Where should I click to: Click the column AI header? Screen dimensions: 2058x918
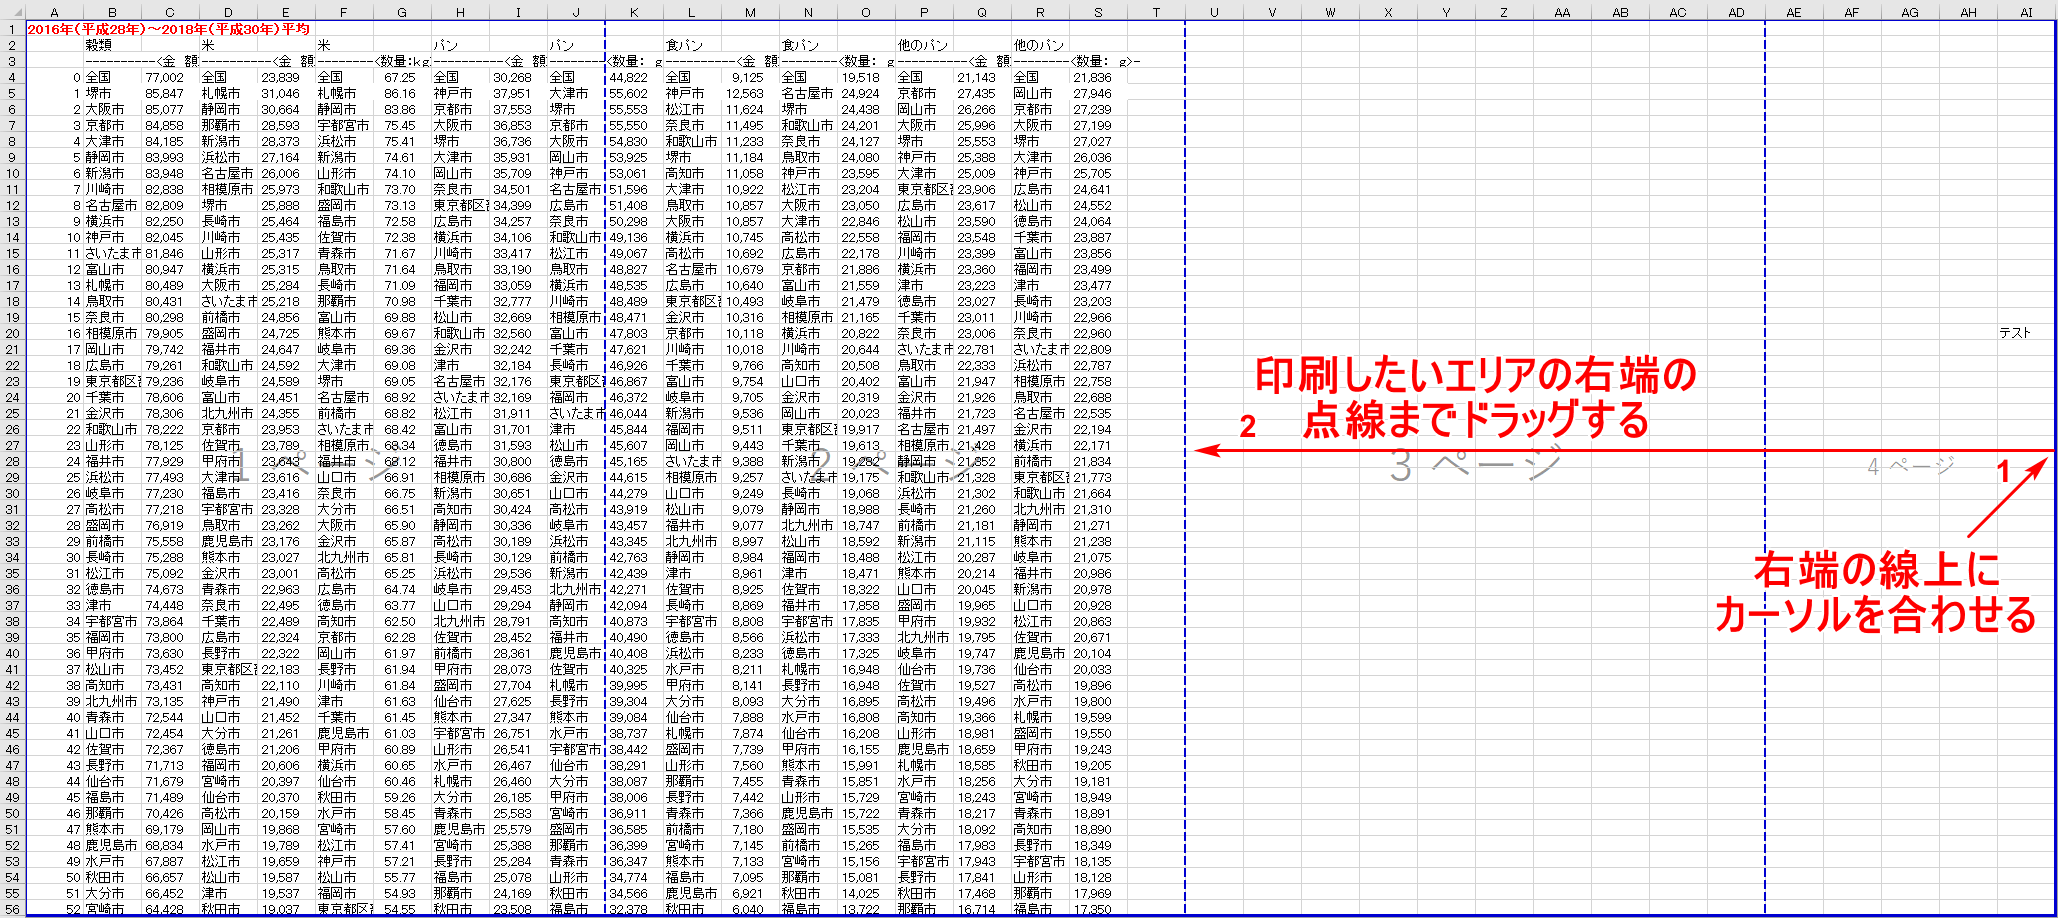(x=2026, y=13)
